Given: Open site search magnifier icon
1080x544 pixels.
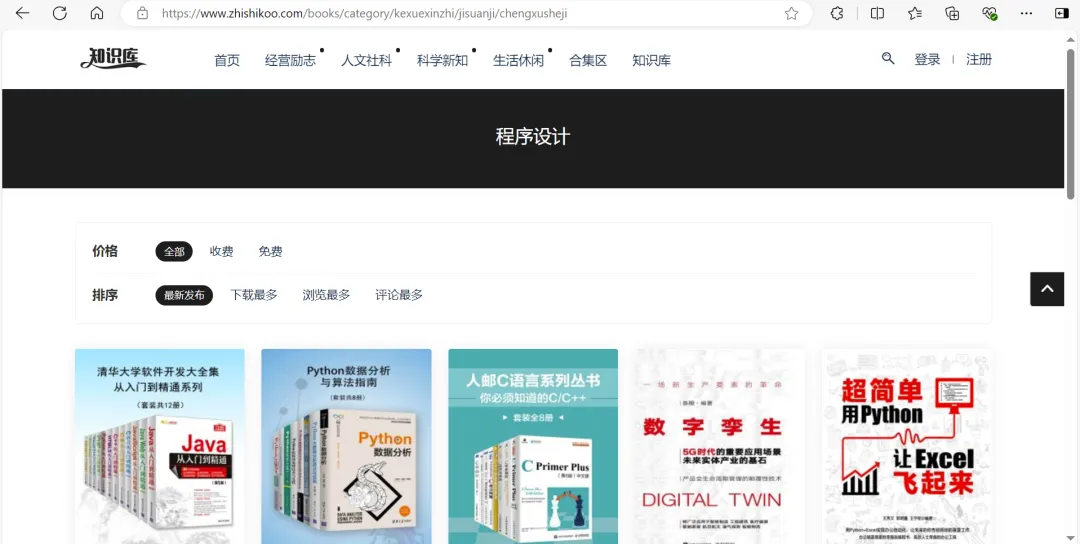Looking at the screenshot, I should (888, 59).
